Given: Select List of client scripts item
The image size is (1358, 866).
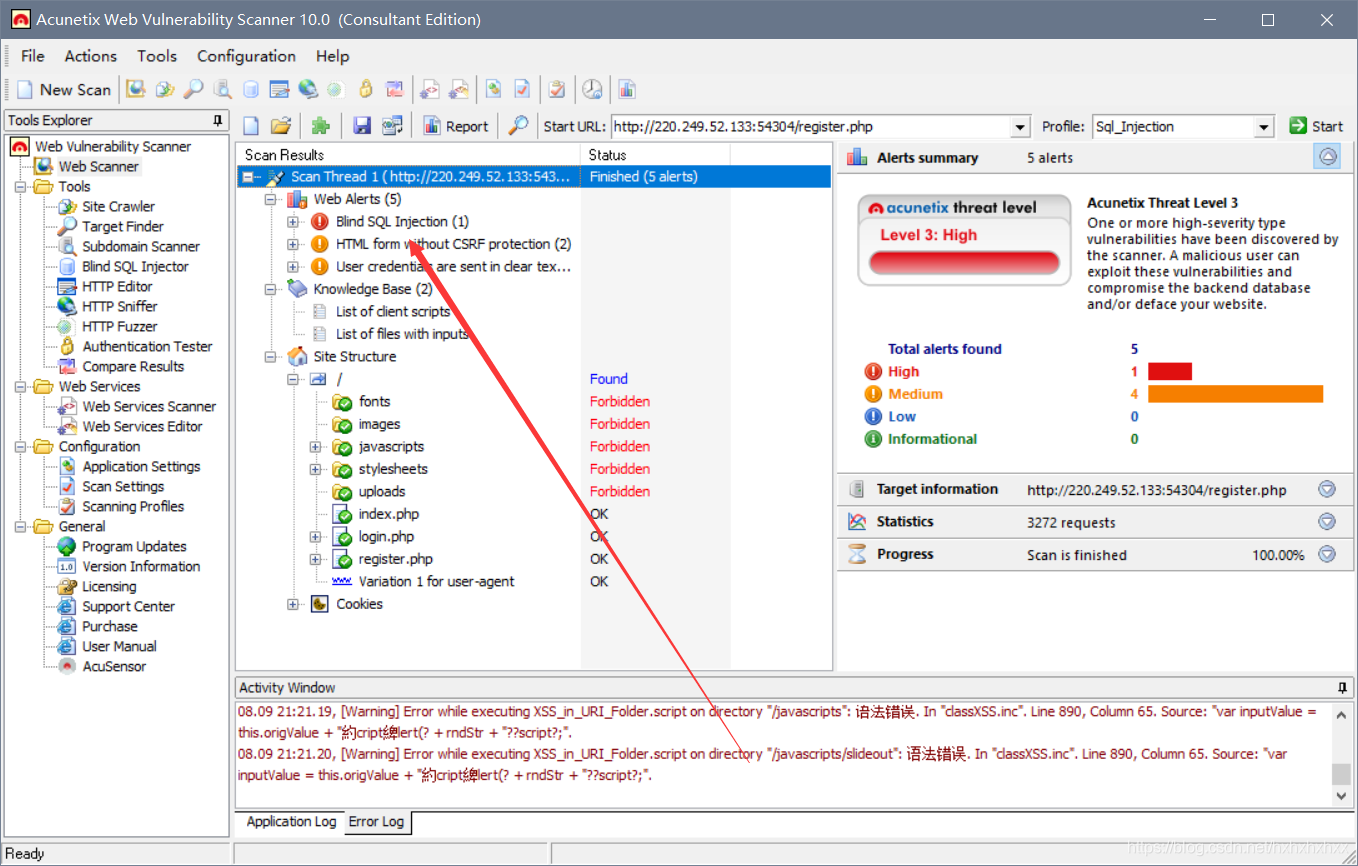Looking at the screenshot, I should coord(393,312).
